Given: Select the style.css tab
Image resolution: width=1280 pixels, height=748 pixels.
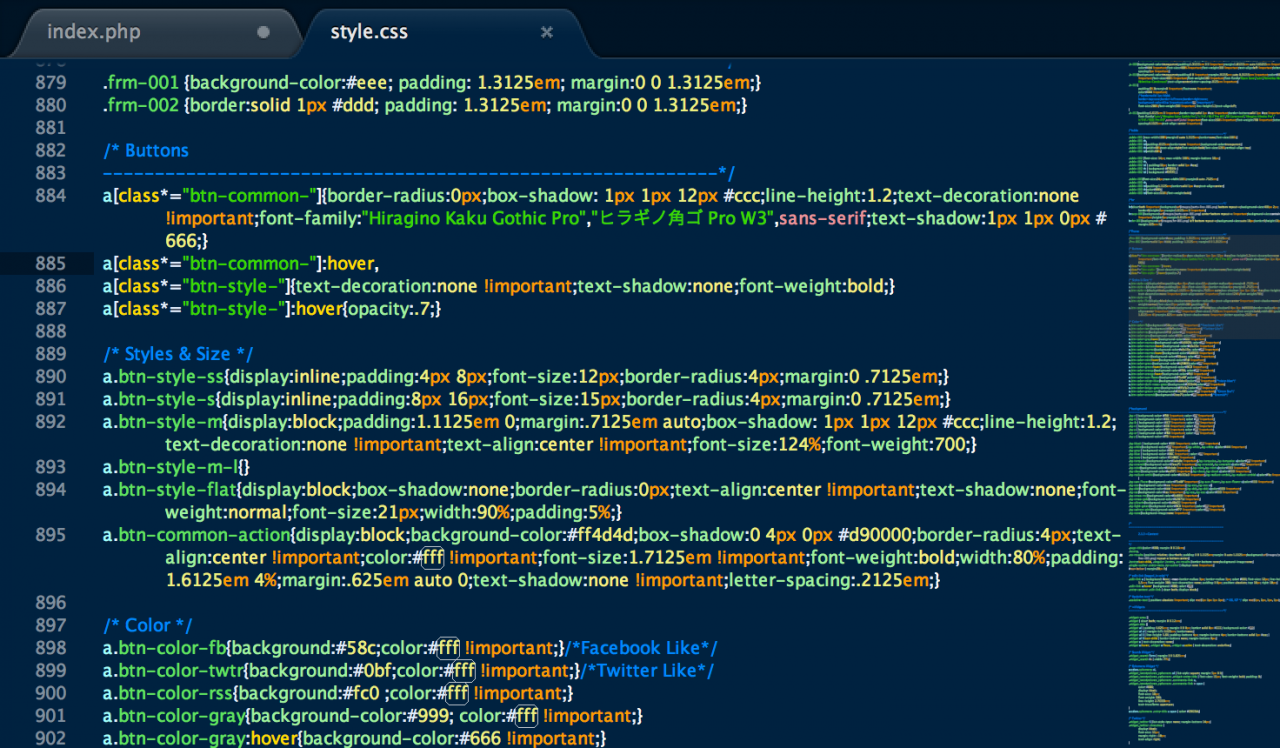Looking at the screenshot, I should point(369,32).
